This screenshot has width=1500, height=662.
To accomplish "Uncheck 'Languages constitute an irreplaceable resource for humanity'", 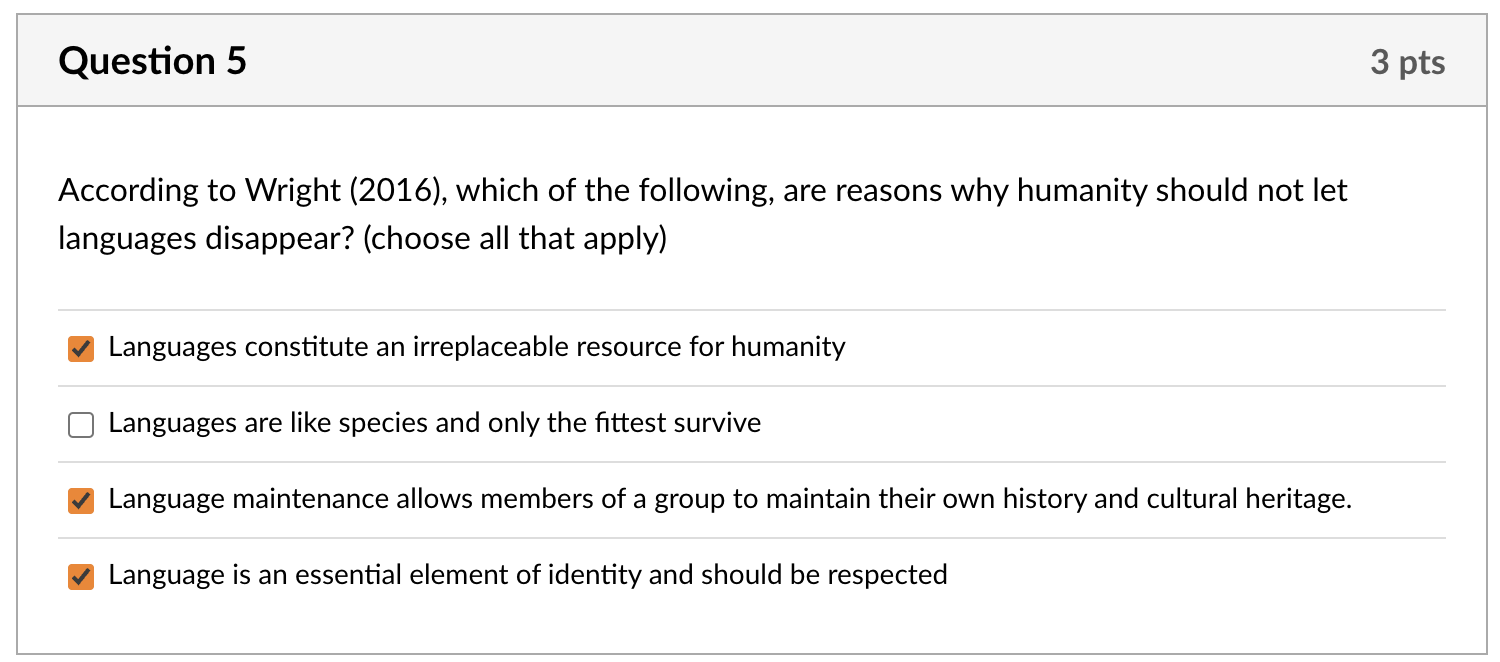I will (80, 347).
